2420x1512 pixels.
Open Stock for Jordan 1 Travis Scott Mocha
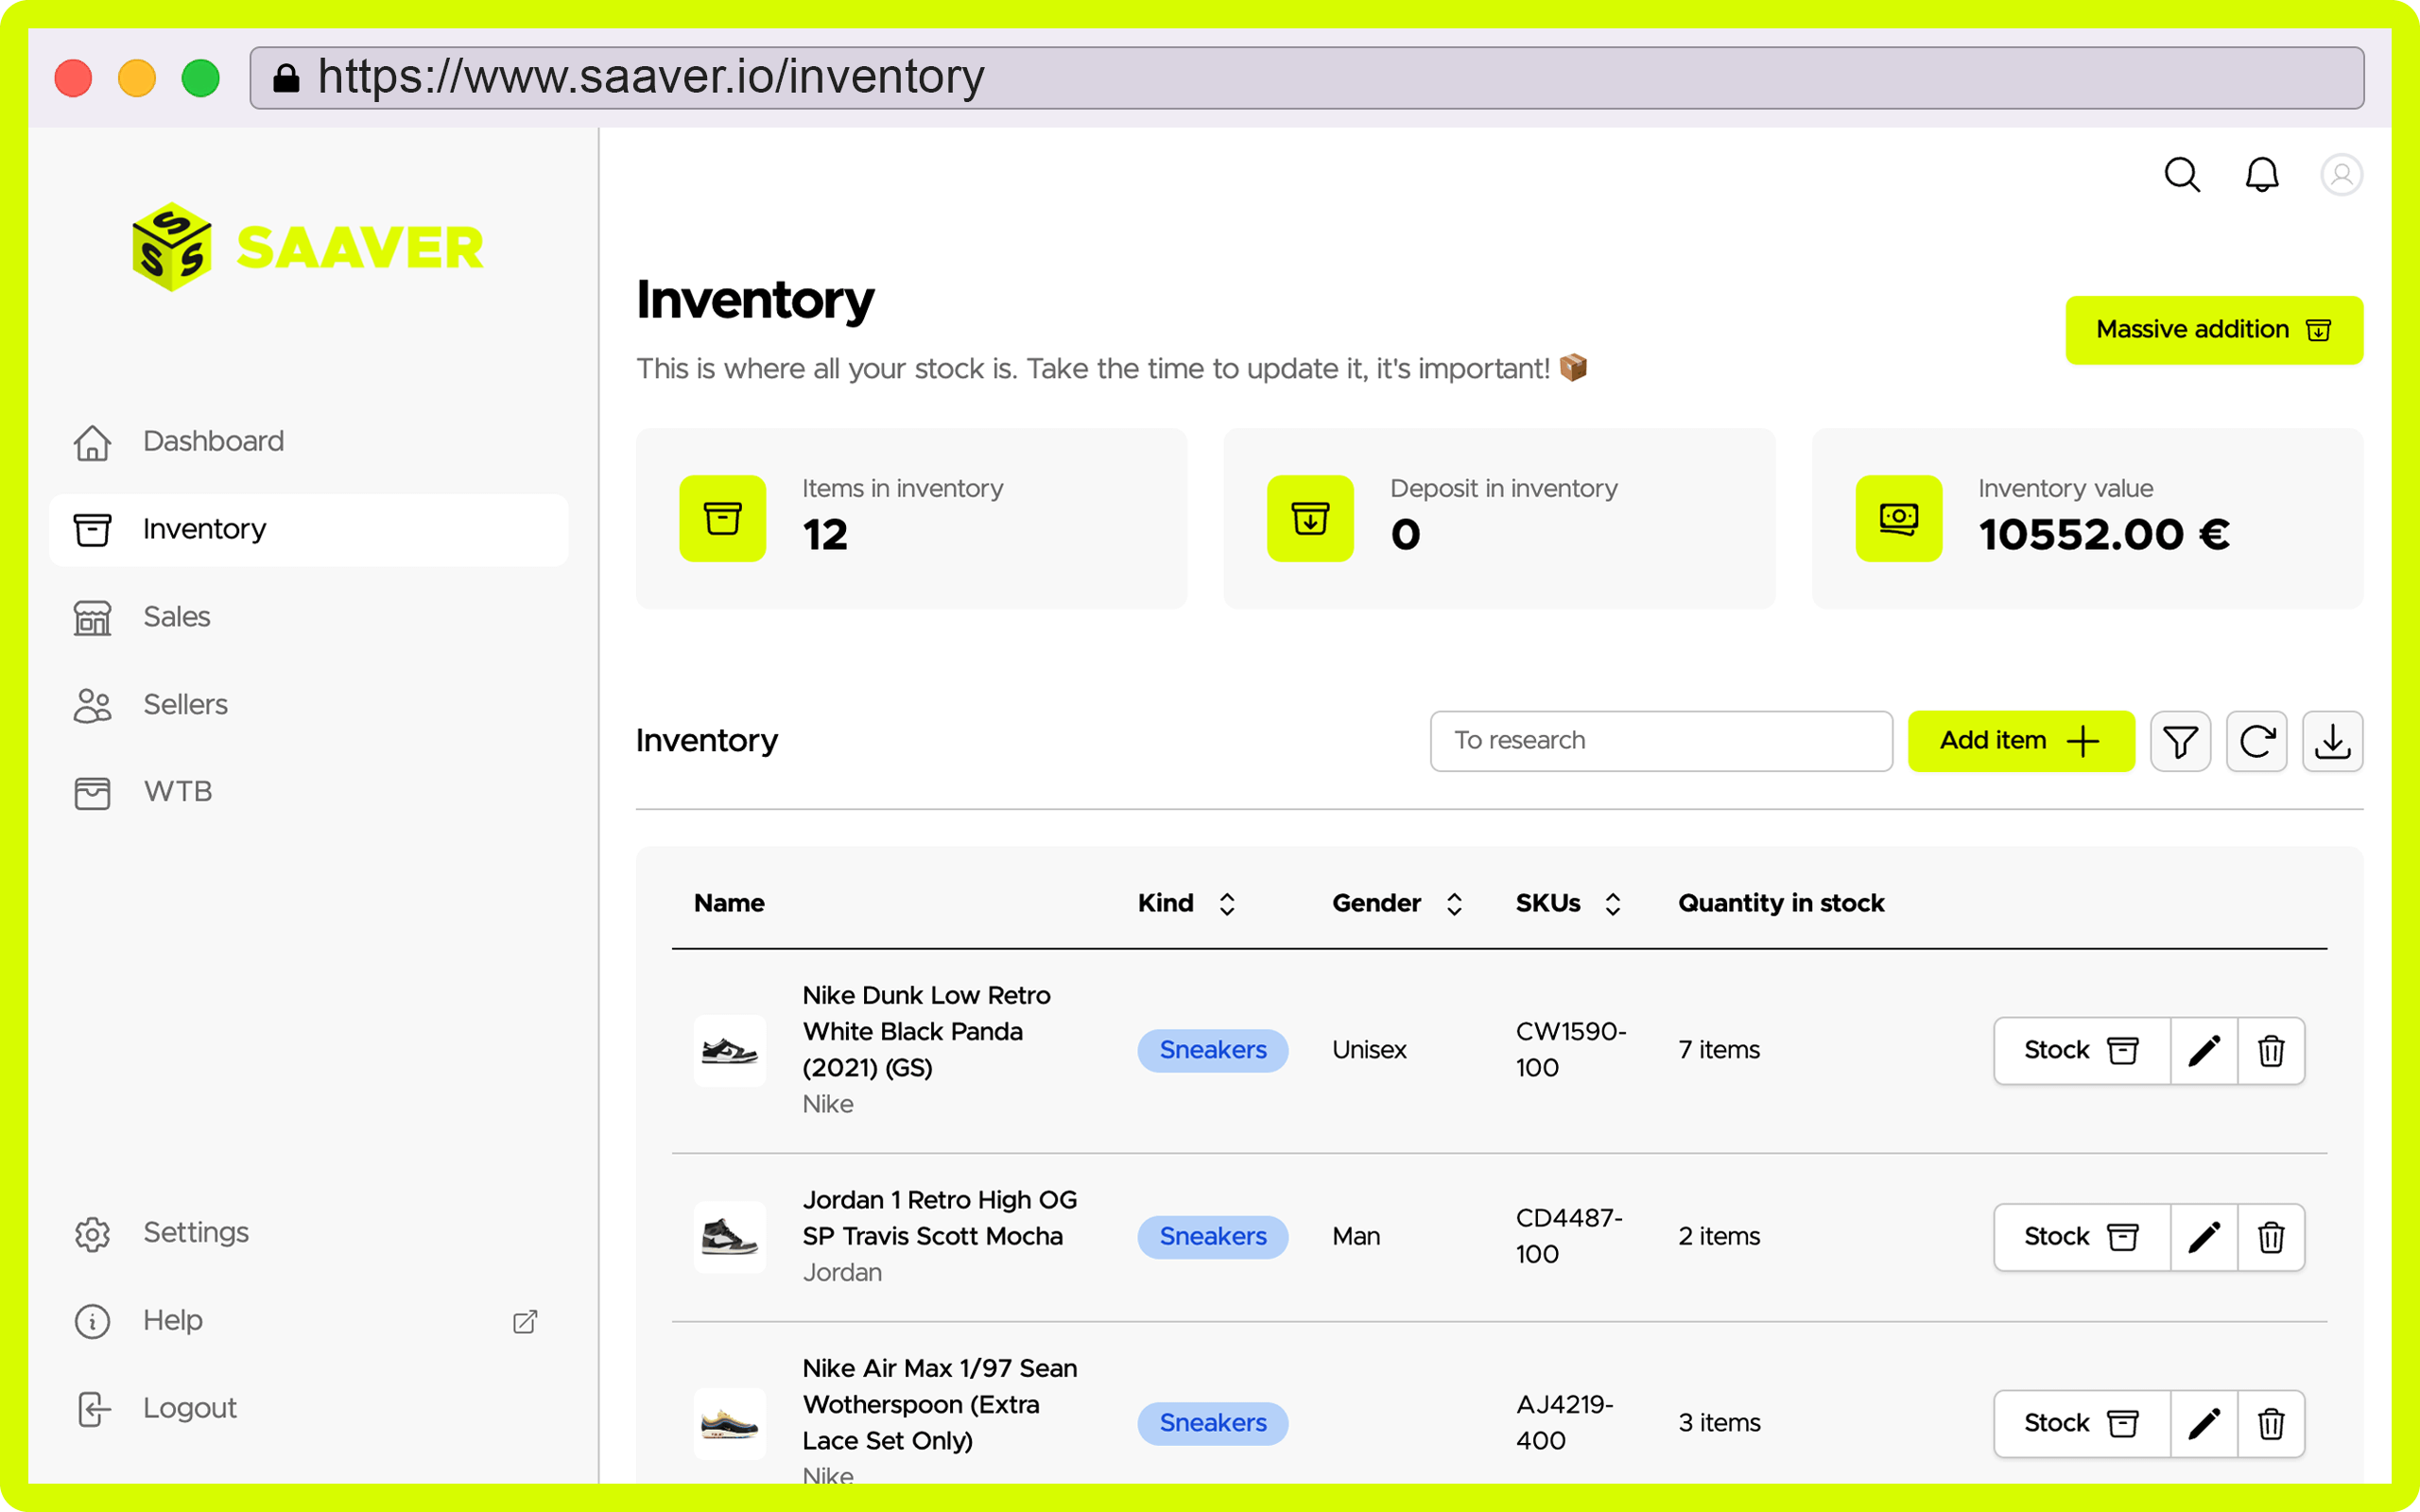2082,1237
